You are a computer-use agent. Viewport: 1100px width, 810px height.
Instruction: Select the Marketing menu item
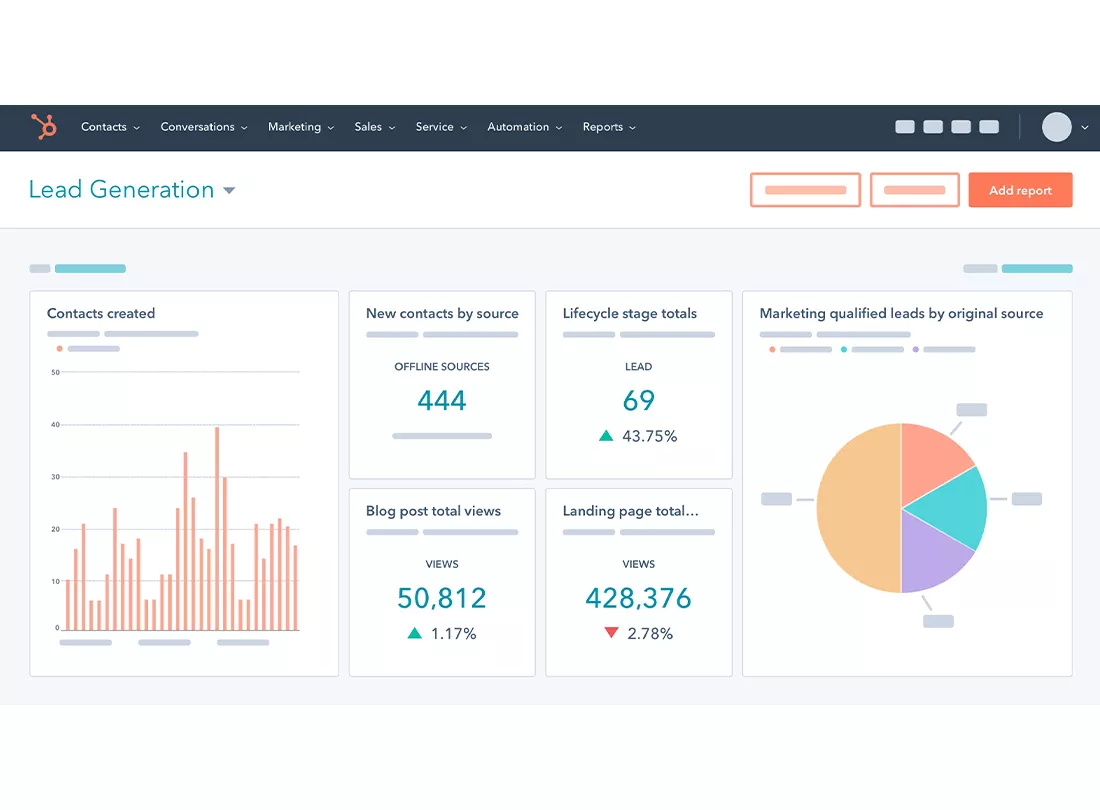(x=295, y=127)
